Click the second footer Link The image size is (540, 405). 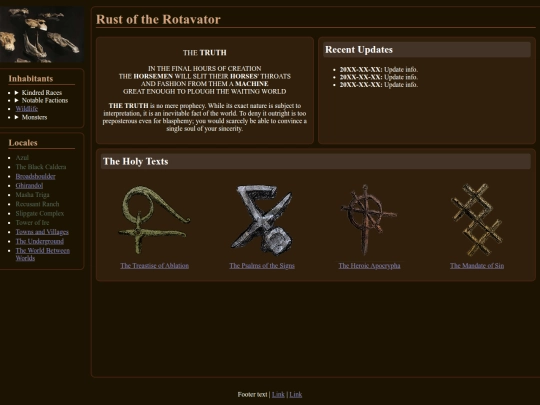click(x=295, y=395)
